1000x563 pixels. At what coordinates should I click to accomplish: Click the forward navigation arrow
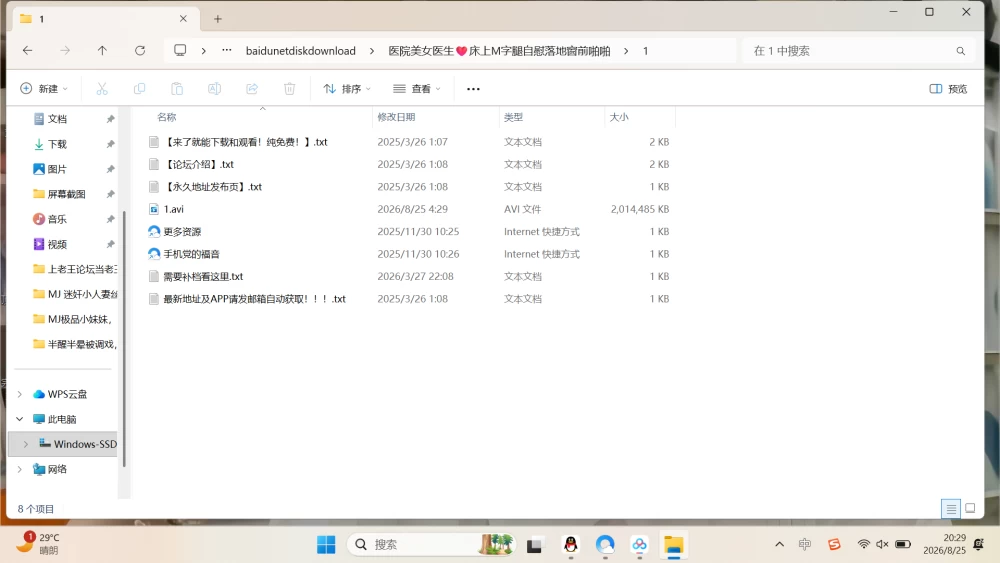click(x=65, y=50)
